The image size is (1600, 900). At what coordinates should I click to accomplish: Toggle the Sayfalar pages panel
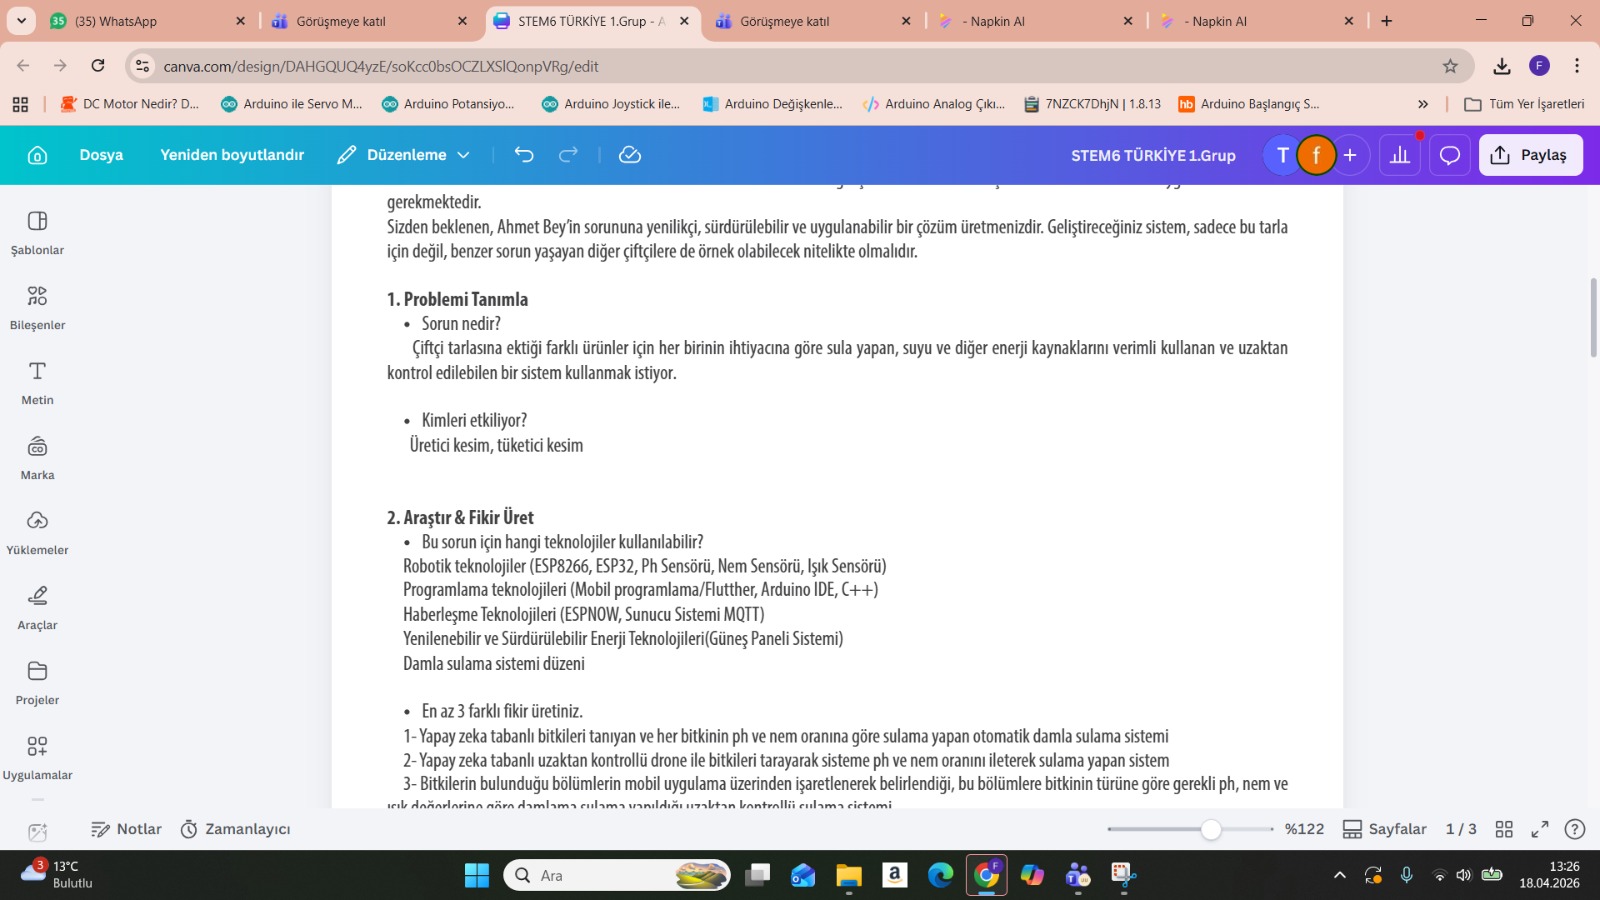(1384, 829)
